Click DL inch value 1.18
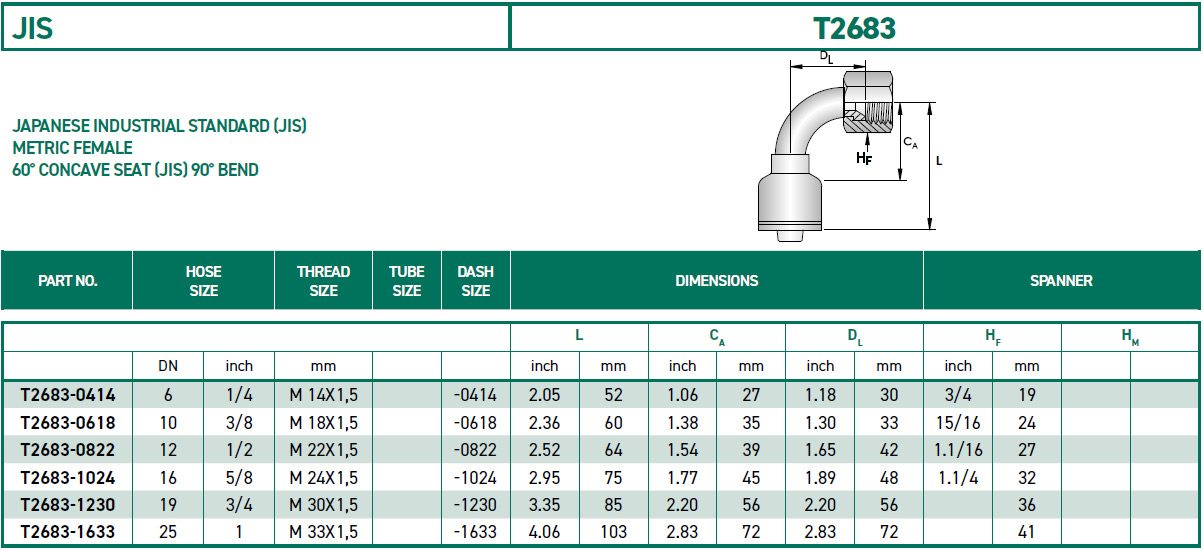Screen dimensions: 1203x551 [820, 395]
